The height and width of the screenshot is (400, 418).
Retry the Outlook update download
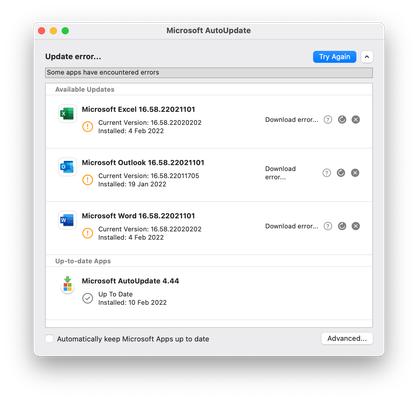[341, 173]
